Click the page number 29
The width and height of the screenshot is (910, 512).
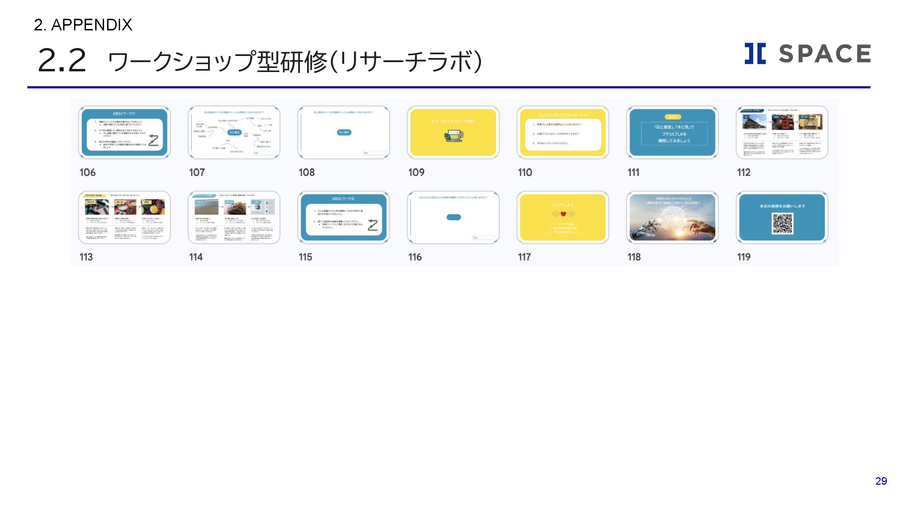pos(880,482)
